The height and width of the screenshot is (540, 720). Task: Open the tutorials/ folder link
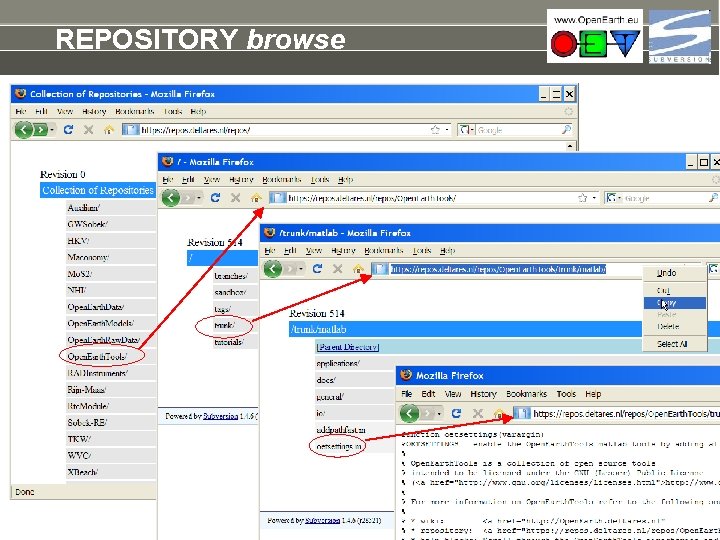pos(229,342)
